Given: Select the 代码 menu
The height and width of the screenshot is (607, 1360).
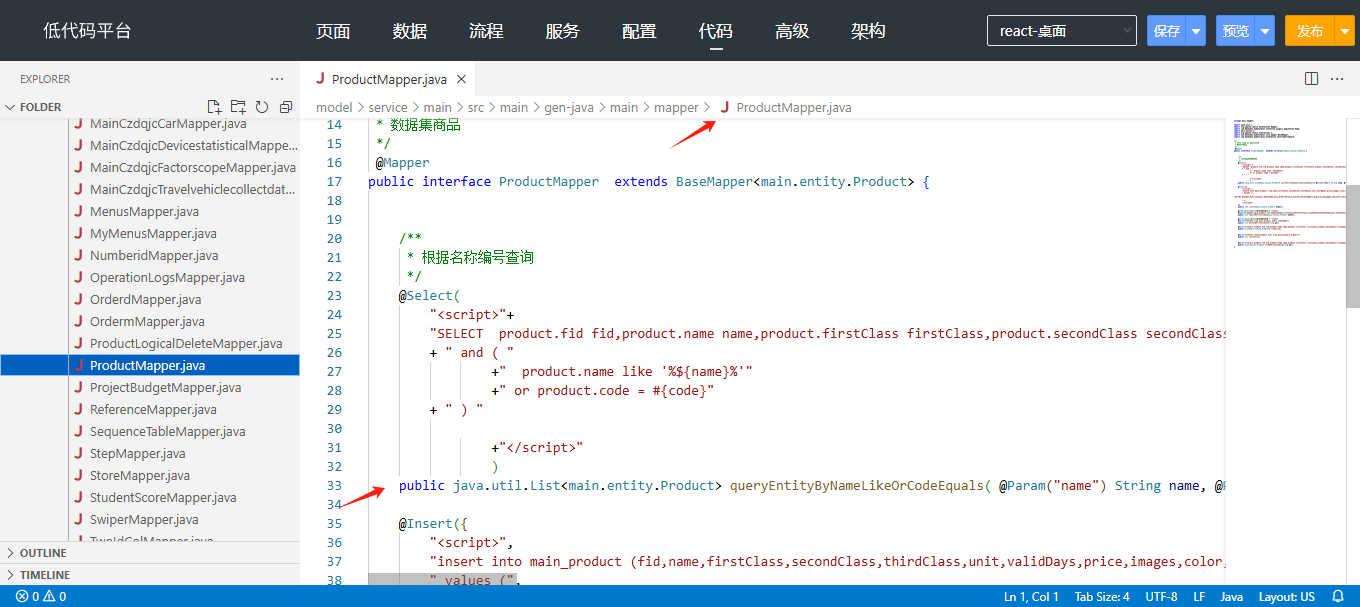Looking at the screenshot, I should pos(716,31).
